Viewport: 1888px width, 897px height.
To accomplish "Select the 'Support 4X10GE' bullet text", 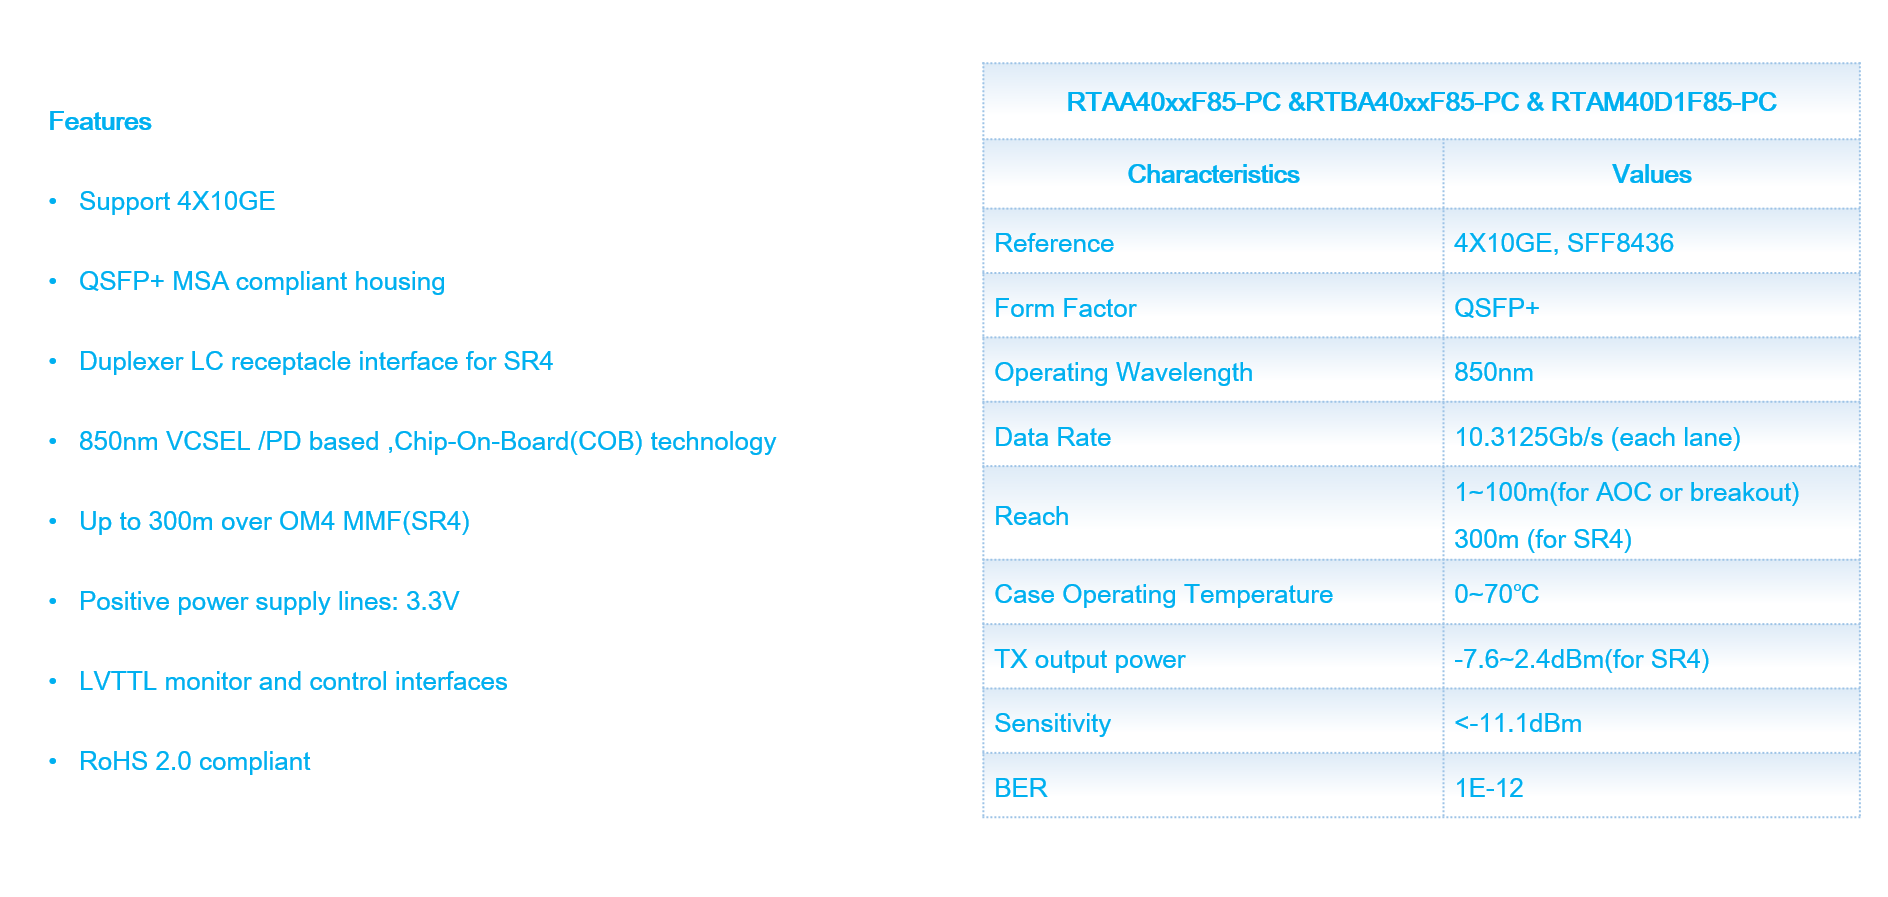I will (177, 201).
